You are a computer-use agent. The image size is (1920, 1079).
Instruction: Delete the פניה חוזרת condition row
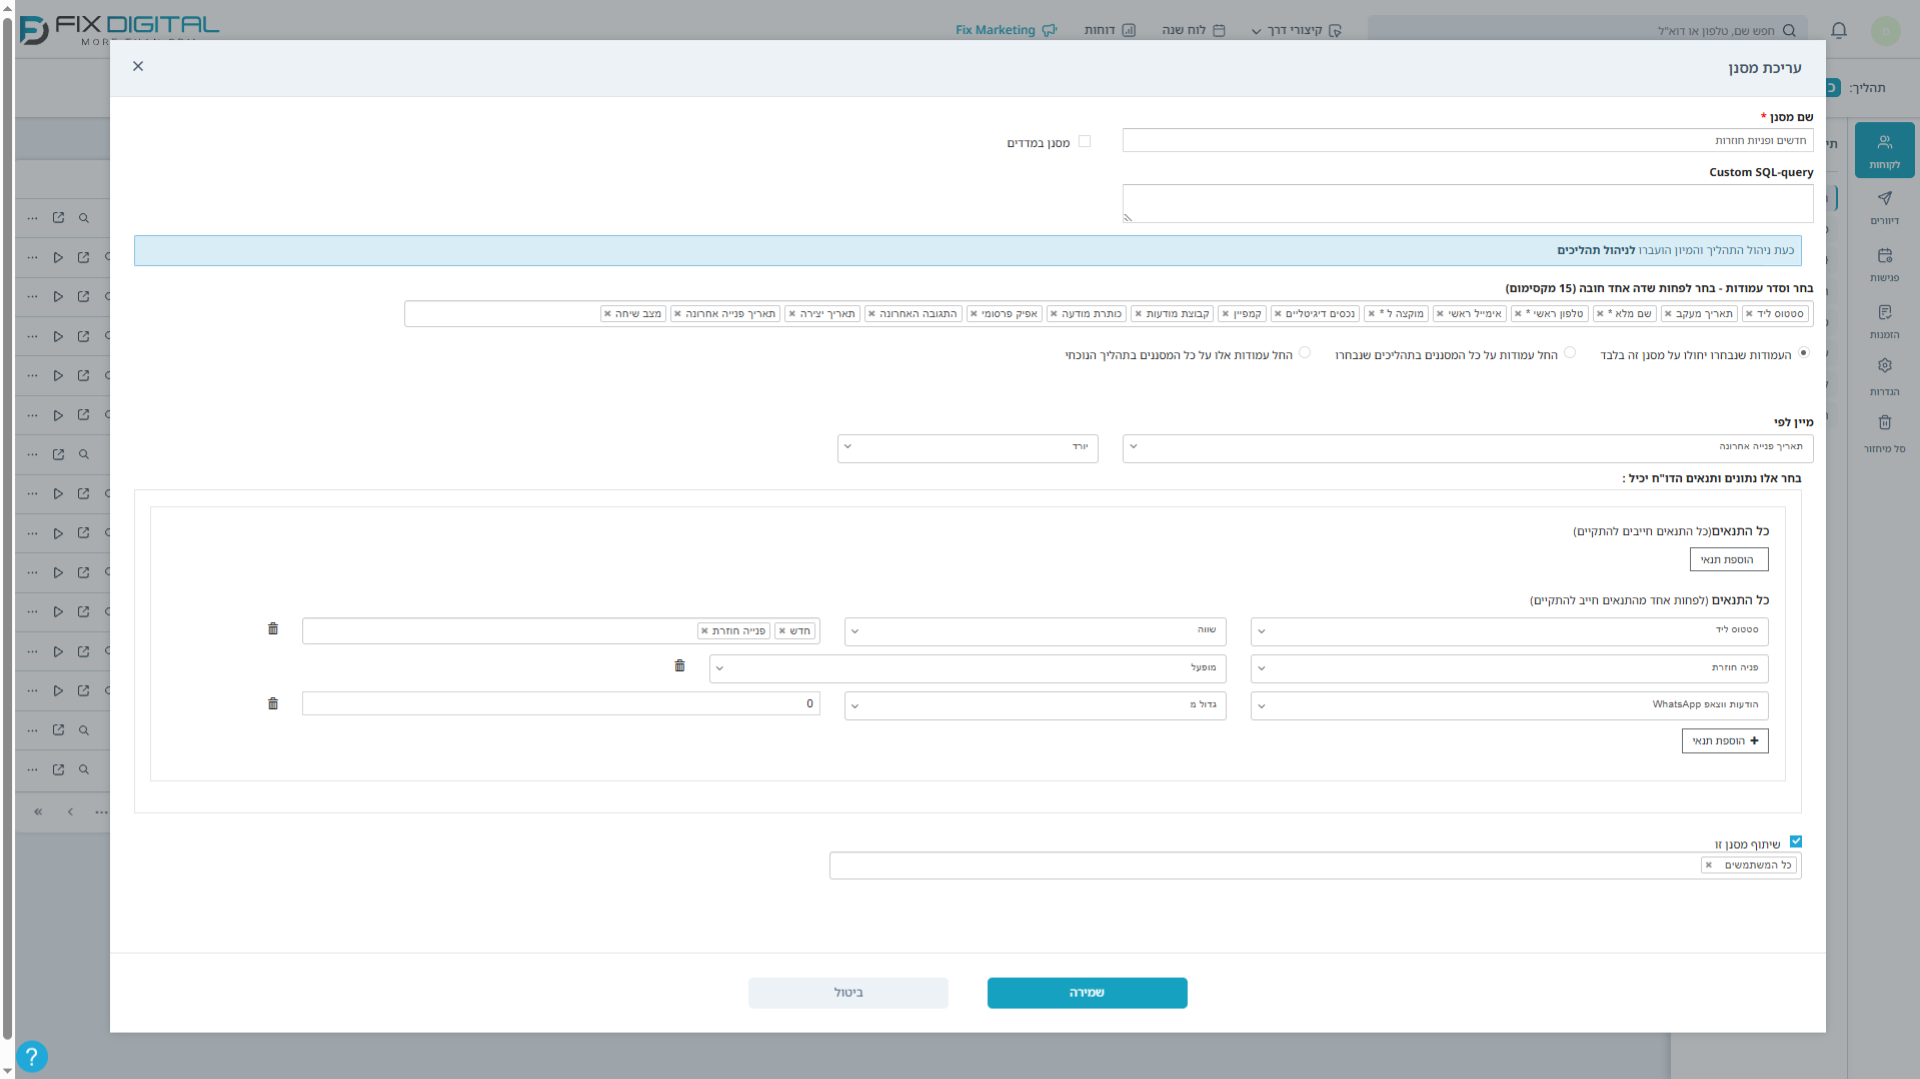pos(680,666)
